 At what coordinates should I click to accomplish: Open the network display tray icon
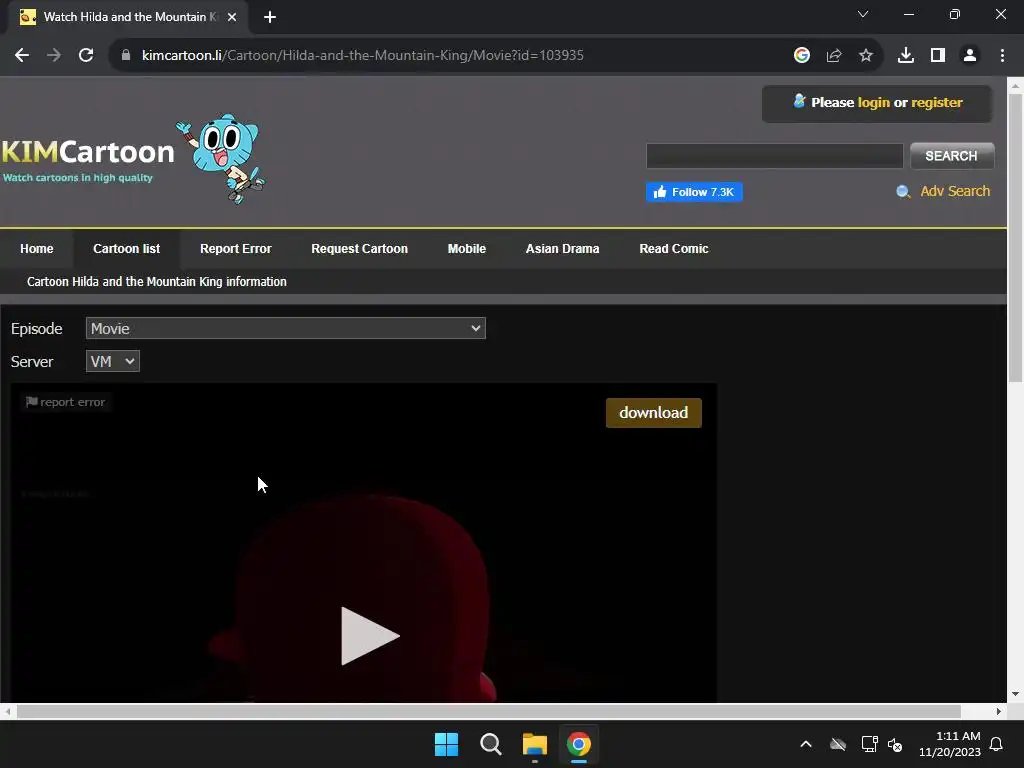pyautogui.click(x=869, y=744)
